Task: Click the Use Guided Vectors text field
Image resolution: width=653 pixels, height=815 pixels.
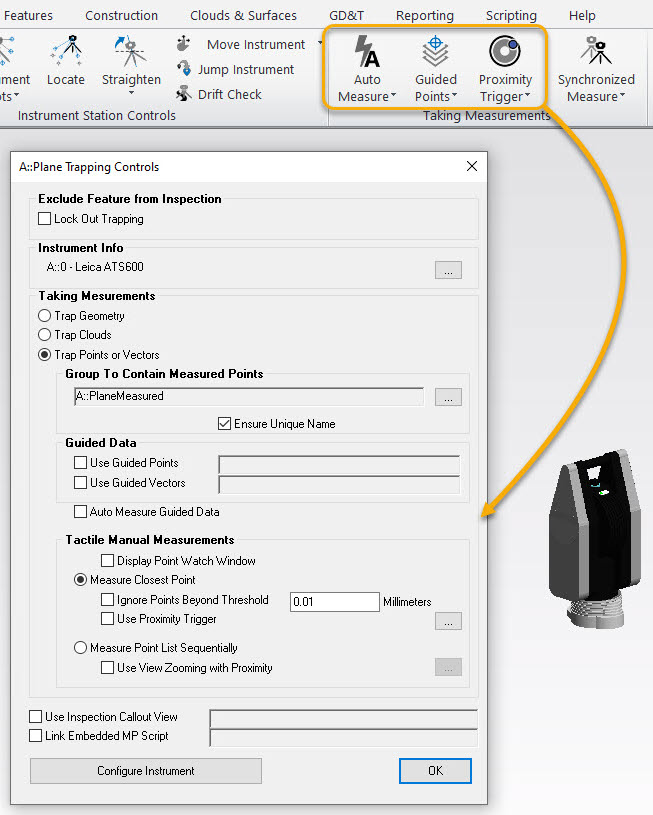Action: [x=339, y=484]
